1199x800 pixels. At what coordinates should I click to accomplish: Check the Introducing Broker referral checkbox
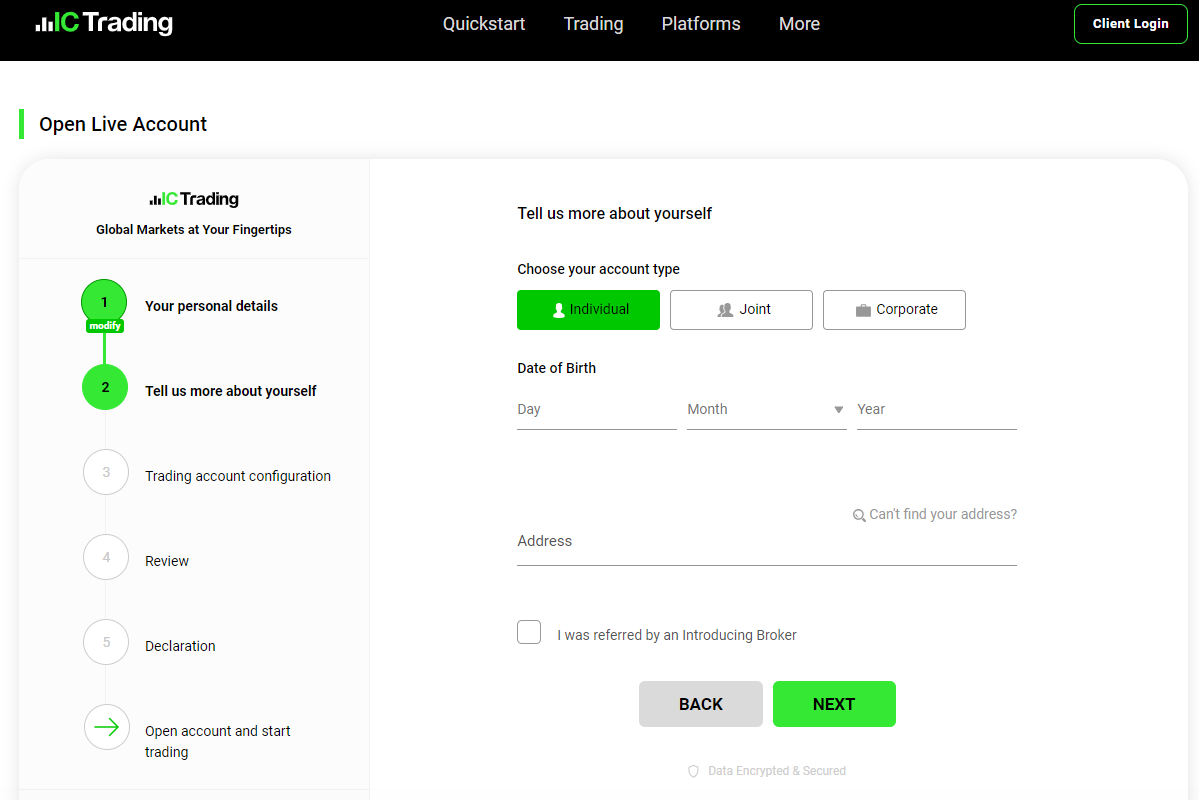pos(528,632)
